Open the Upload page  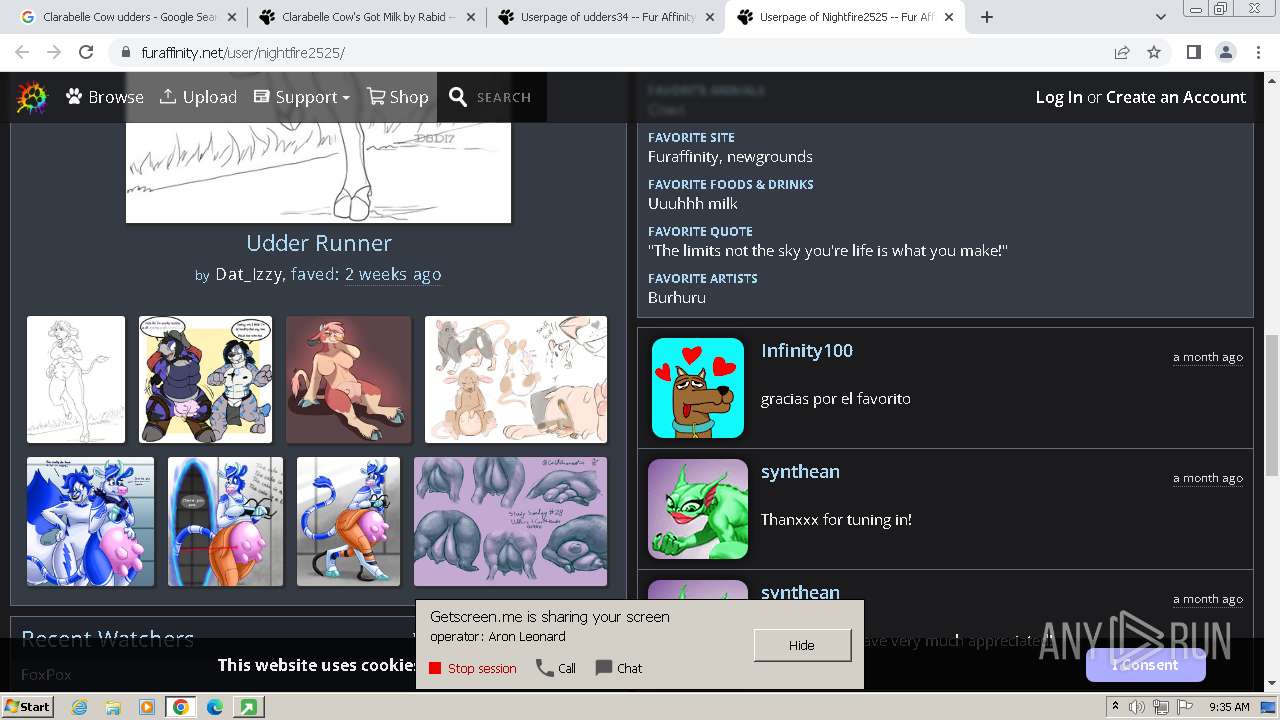(x=198, y=97)
